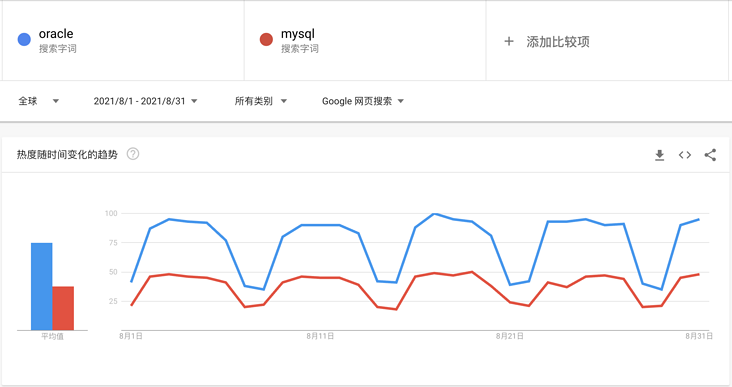This screenshot has width=732, height=387.
Task: Click the blue average bar for oracle
Action: (42, 286)
